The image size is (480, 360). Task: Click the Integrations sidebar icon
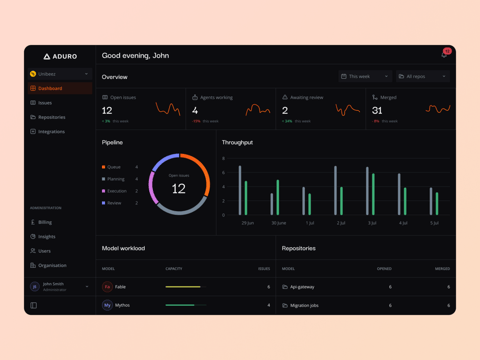click(x=33, y=132)
